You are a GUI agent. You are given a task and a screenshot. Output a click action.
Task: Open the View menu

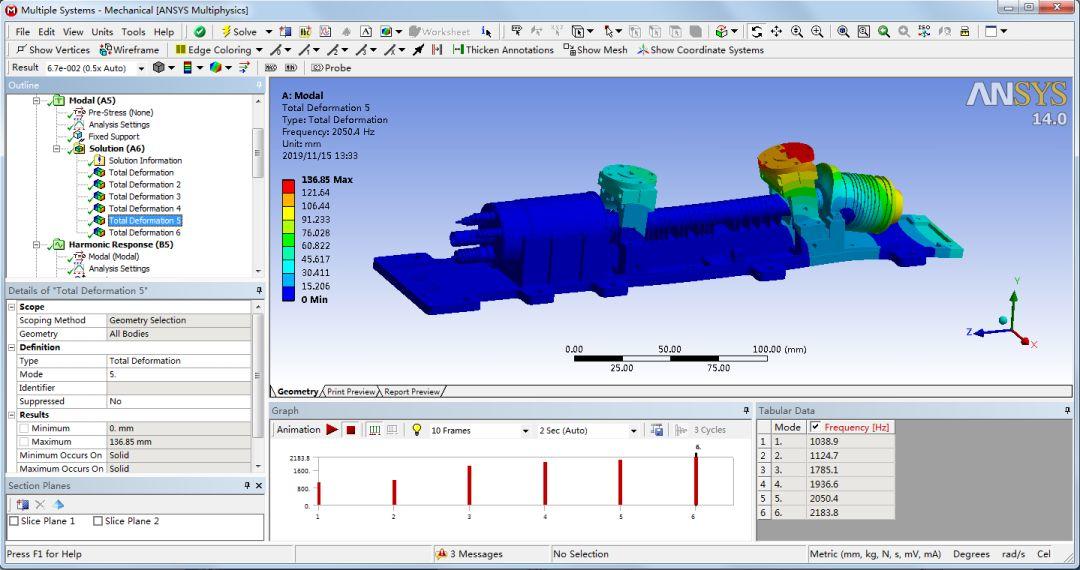point(73,32)
